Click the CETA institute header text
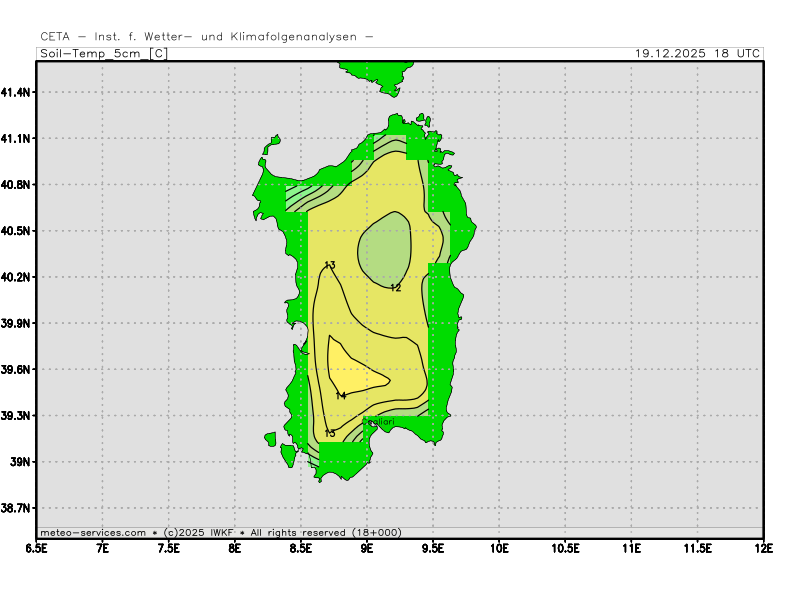 (x=207, y=36)
